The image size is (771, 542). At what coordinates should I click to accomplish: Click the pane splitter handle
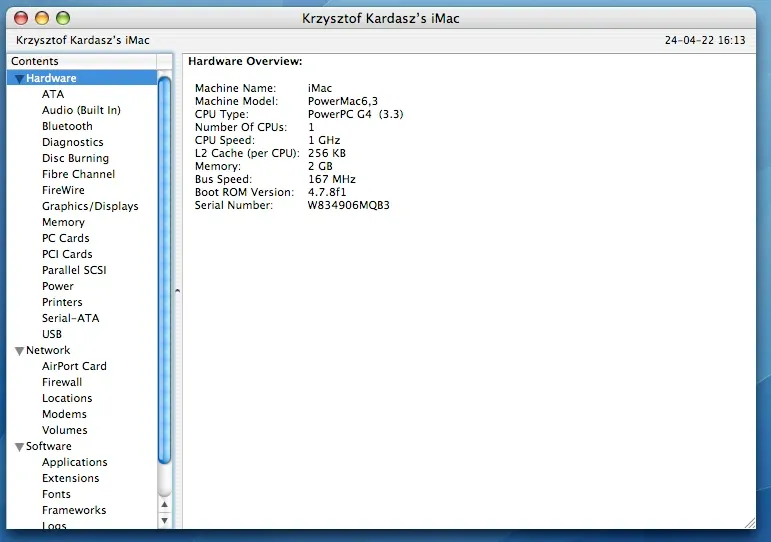click(178, 291)
